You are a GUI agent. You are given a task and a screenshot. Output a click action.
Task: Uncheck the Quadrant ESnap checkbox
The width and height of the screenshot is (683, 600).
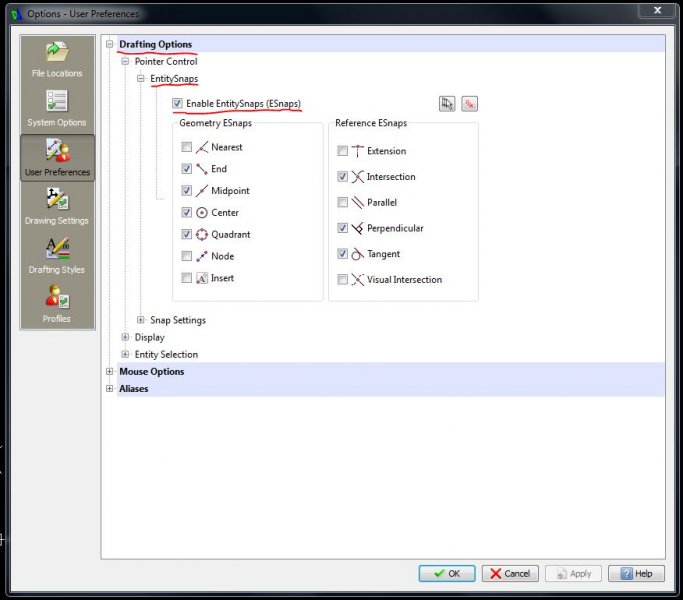coord(186,234)
